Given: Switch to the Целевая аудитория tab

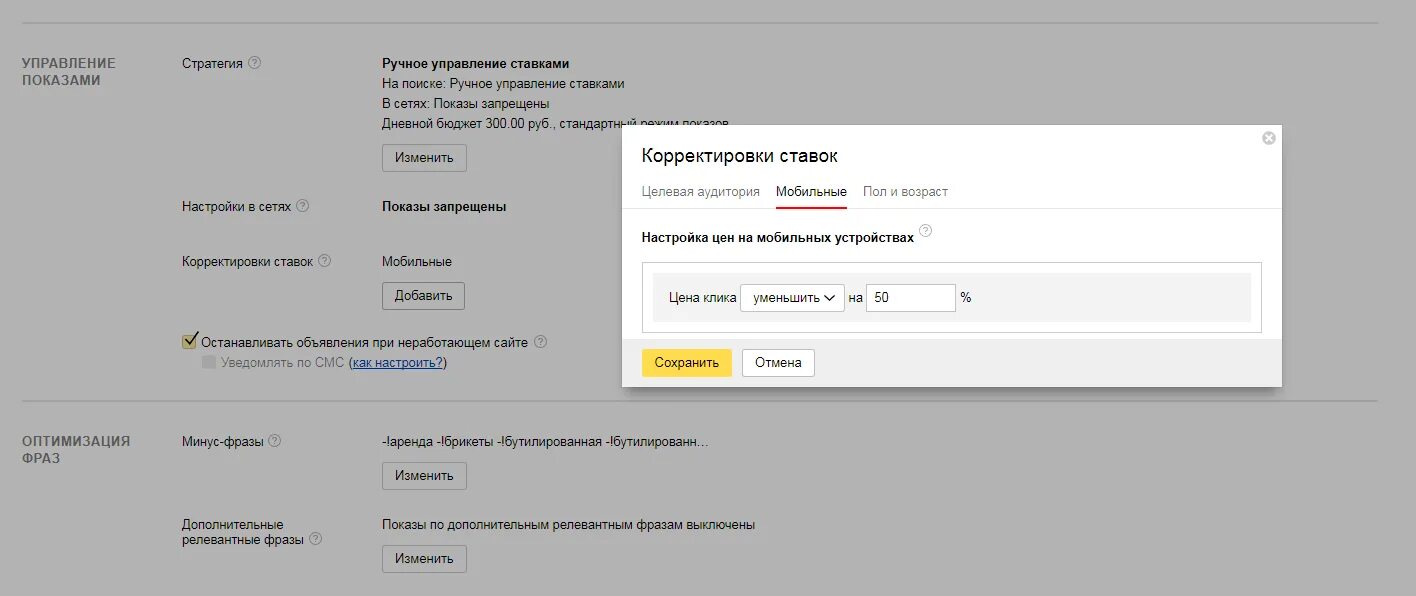Looking at the screenshot, I should coord(700,191).
